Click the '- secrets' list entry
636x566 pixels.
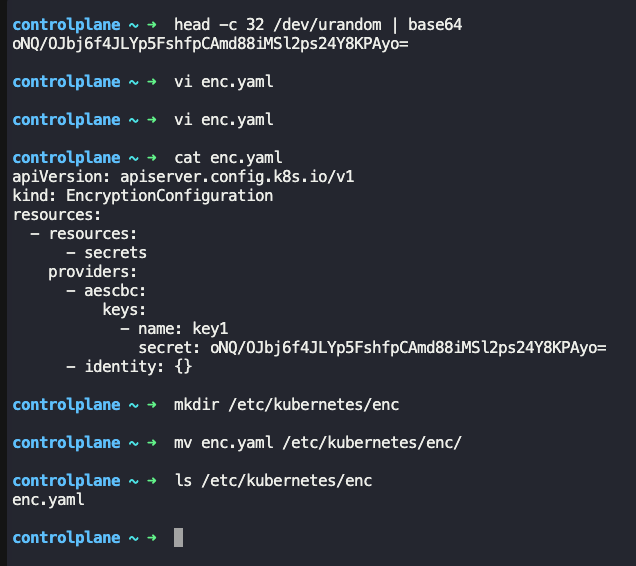pyautogui.click(x=106, y=253)
